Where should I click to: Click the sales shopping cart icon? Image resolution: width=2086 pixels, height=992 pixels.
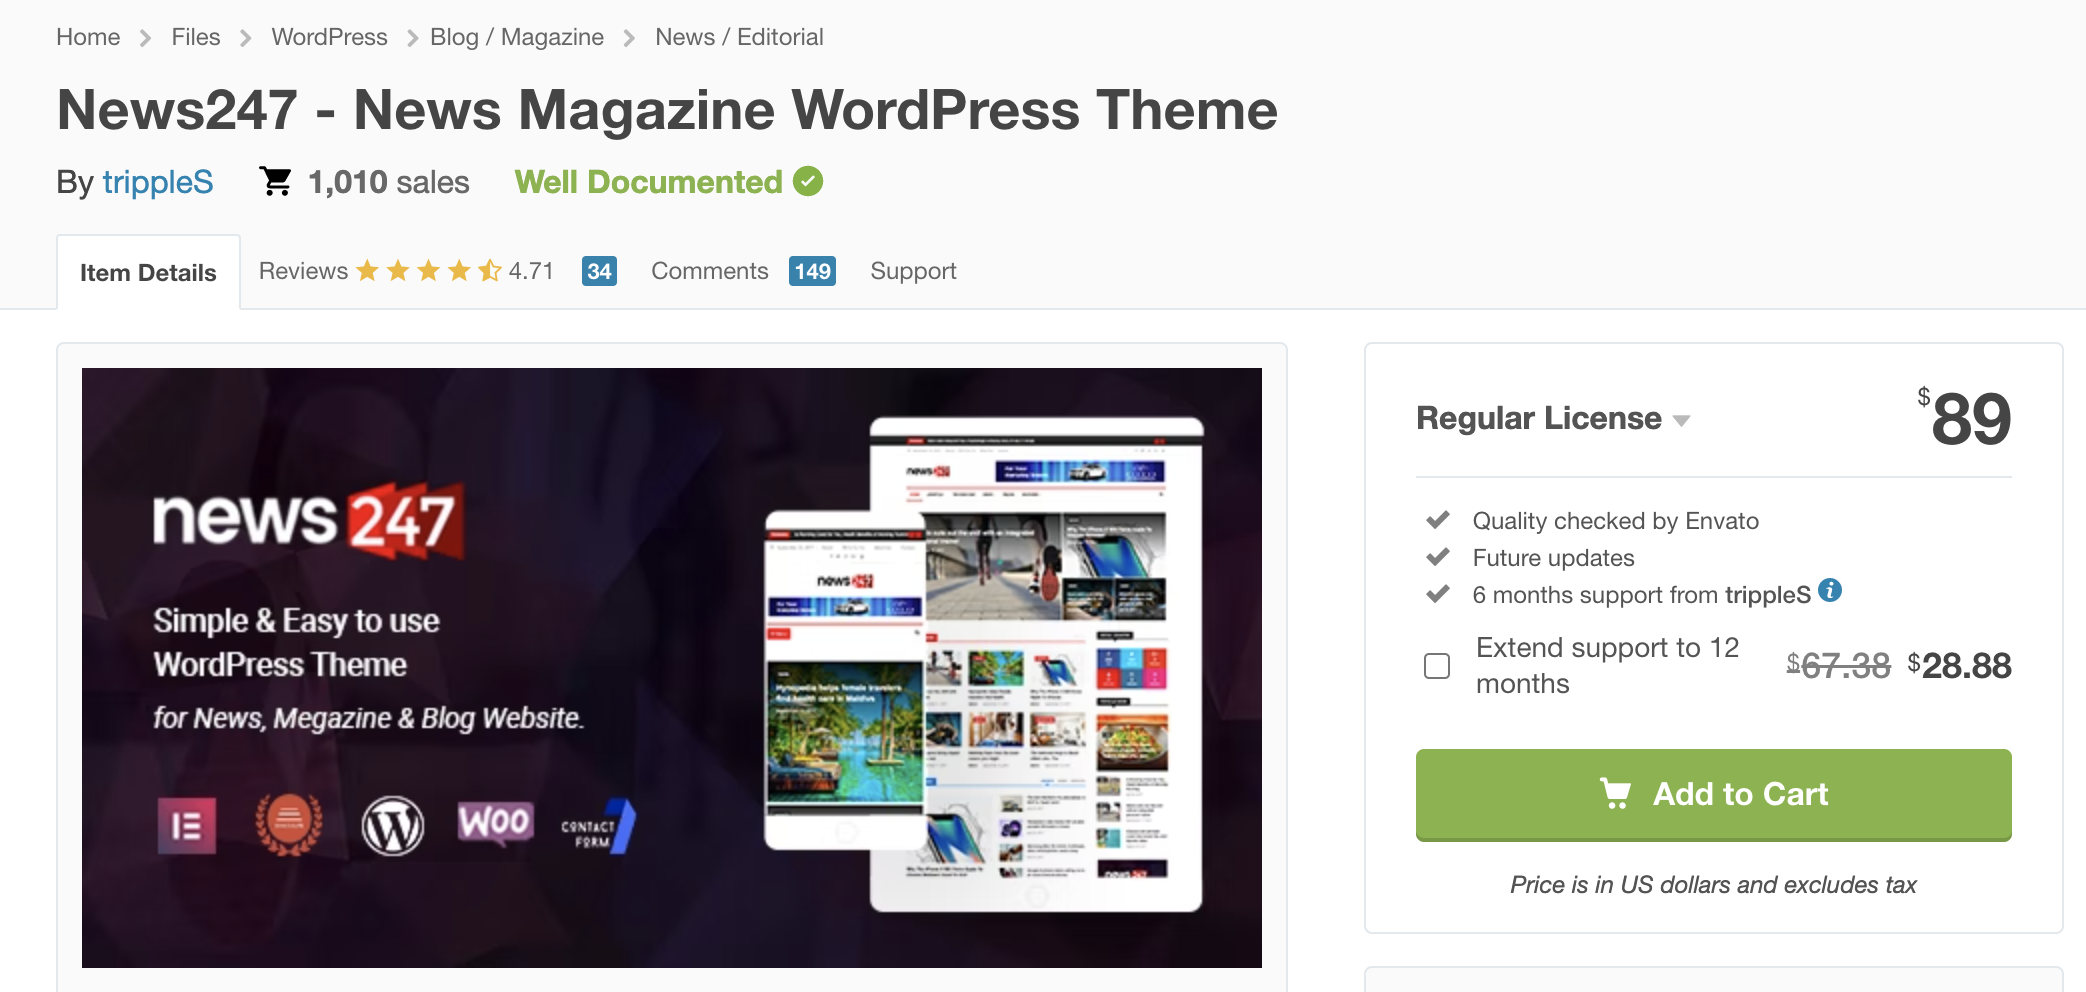pos(275,181)
